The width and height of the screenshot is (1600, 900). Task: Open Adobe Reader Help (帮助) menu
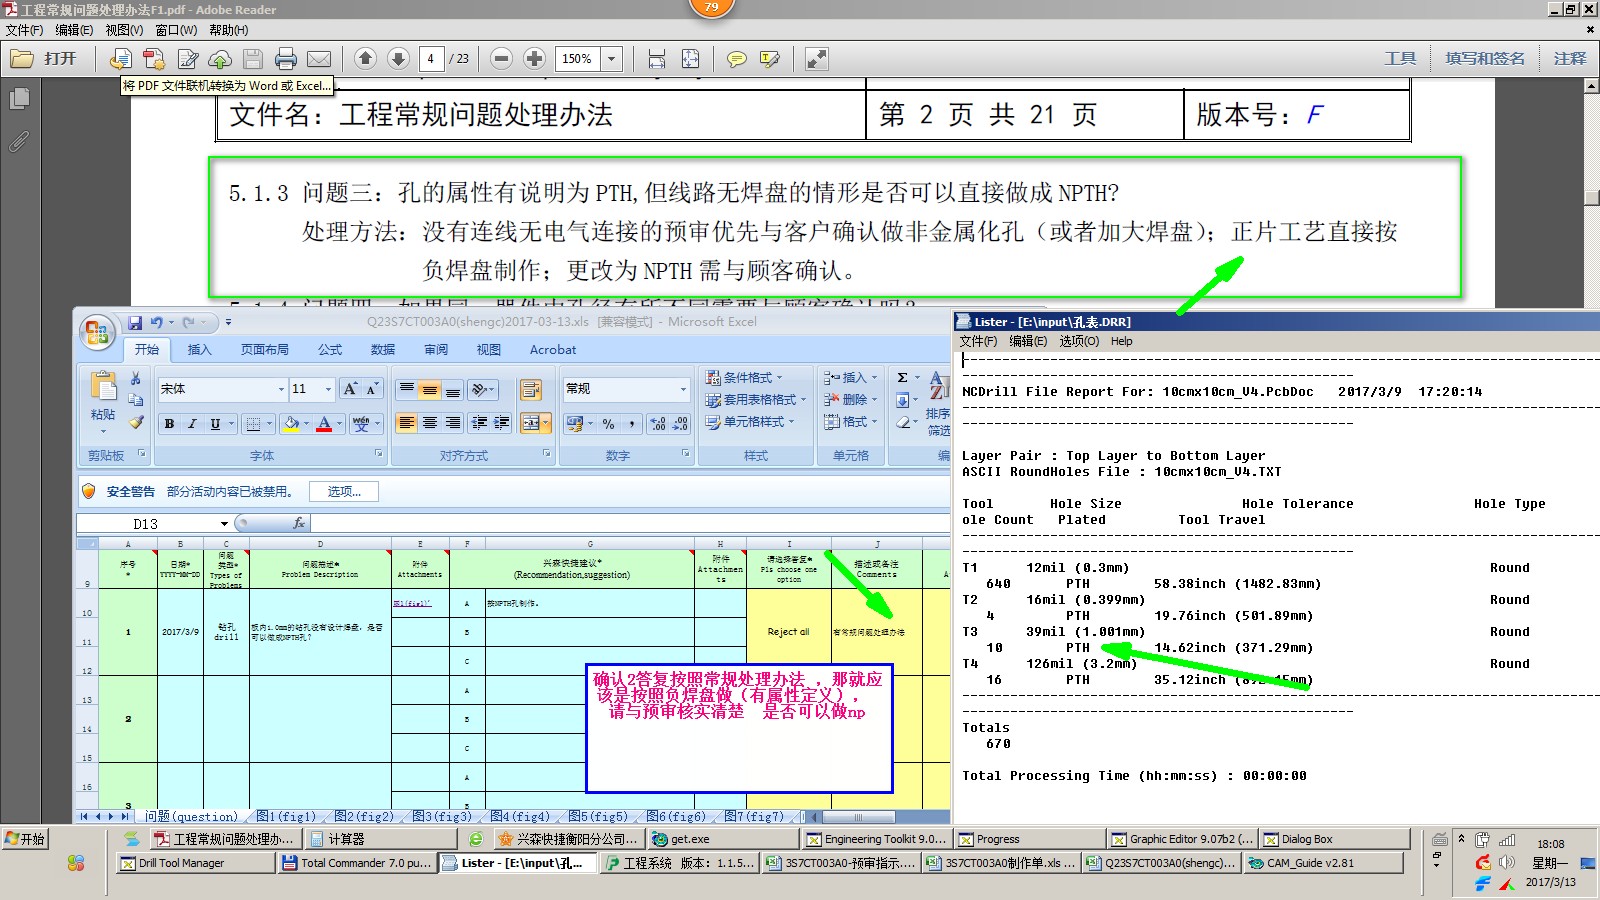pyautogui.click(x=229, y=30)
